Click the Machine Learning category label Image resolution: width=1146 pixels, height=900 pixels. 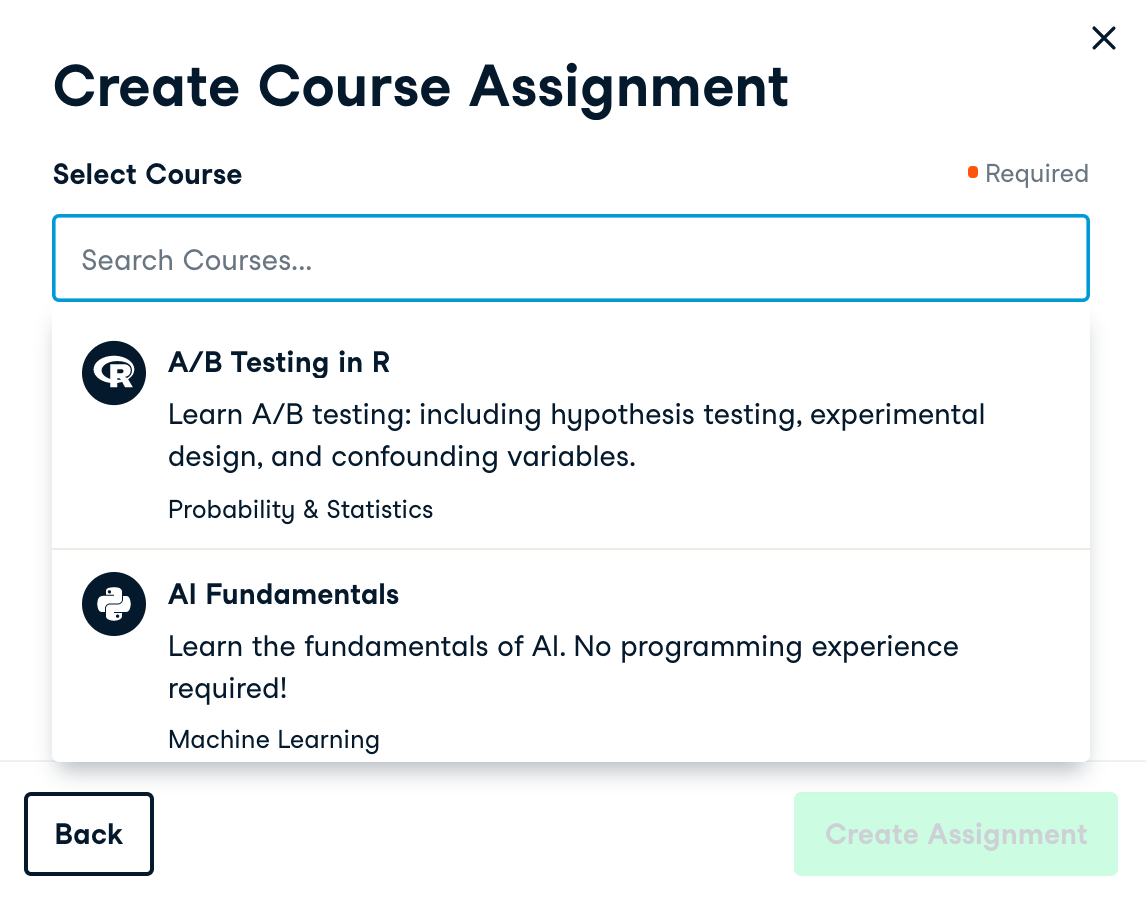274,740
